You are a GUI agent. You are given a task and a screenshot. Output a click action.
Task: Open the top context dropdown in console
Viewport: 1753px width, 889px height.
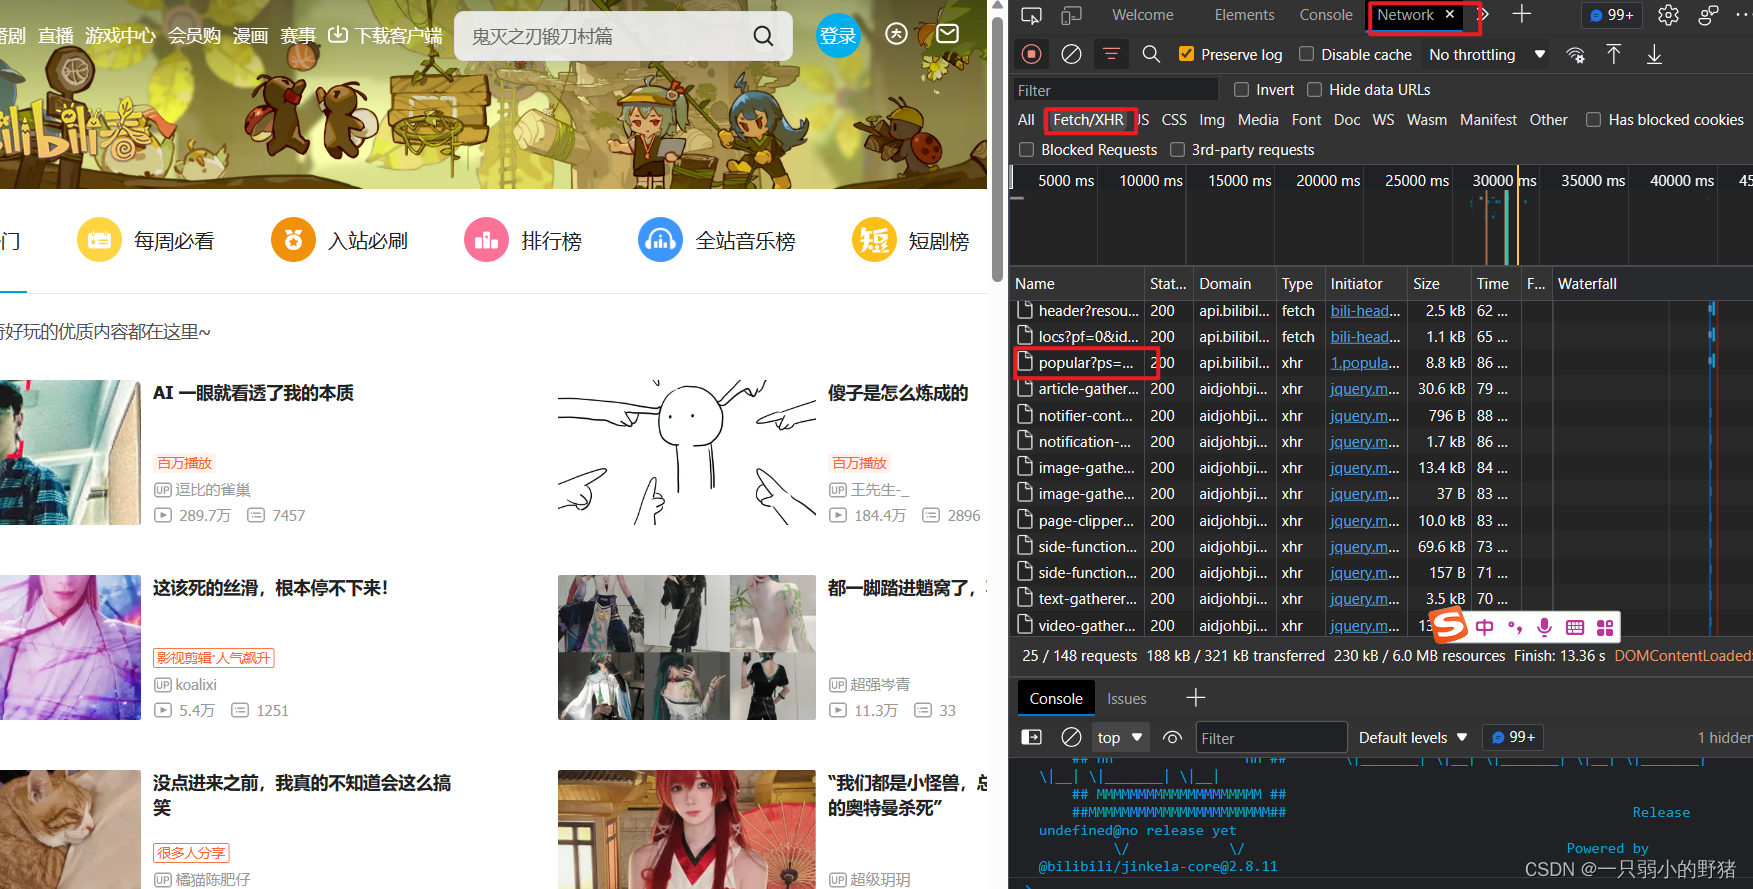tap(1119, 737)
